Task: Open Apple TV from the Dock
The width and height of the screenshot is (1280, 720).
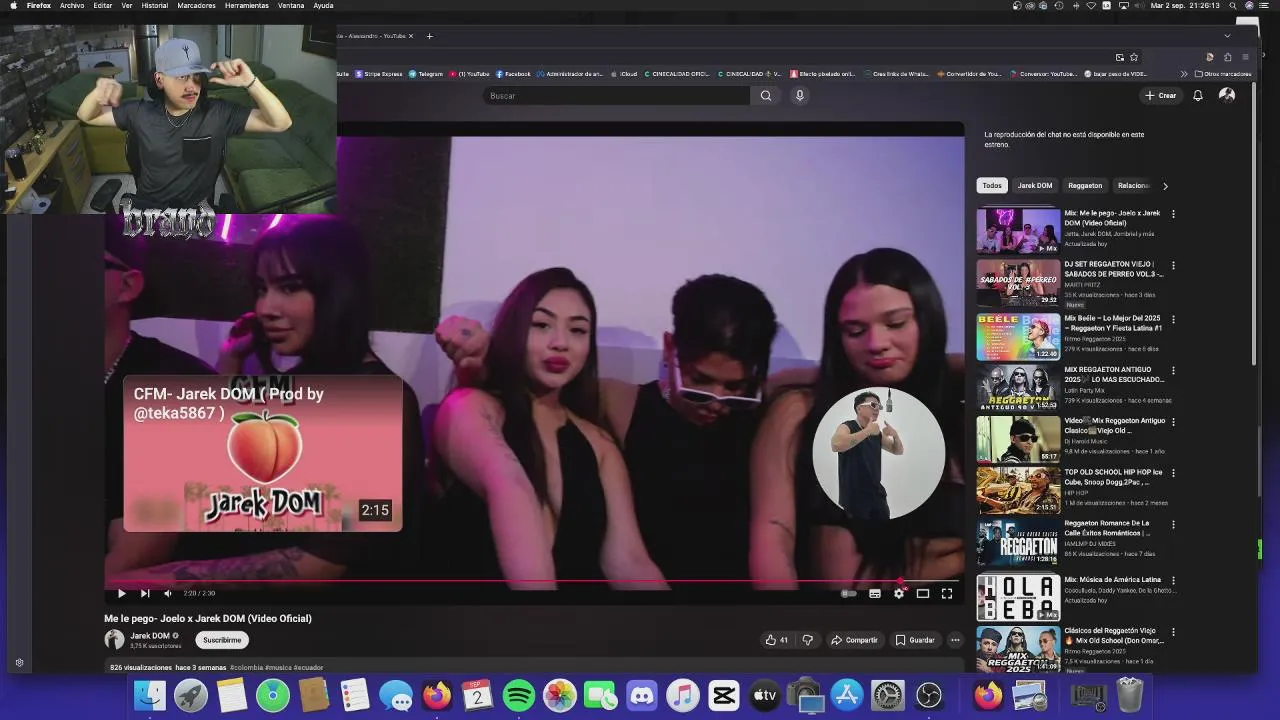Action: [765, 695]
